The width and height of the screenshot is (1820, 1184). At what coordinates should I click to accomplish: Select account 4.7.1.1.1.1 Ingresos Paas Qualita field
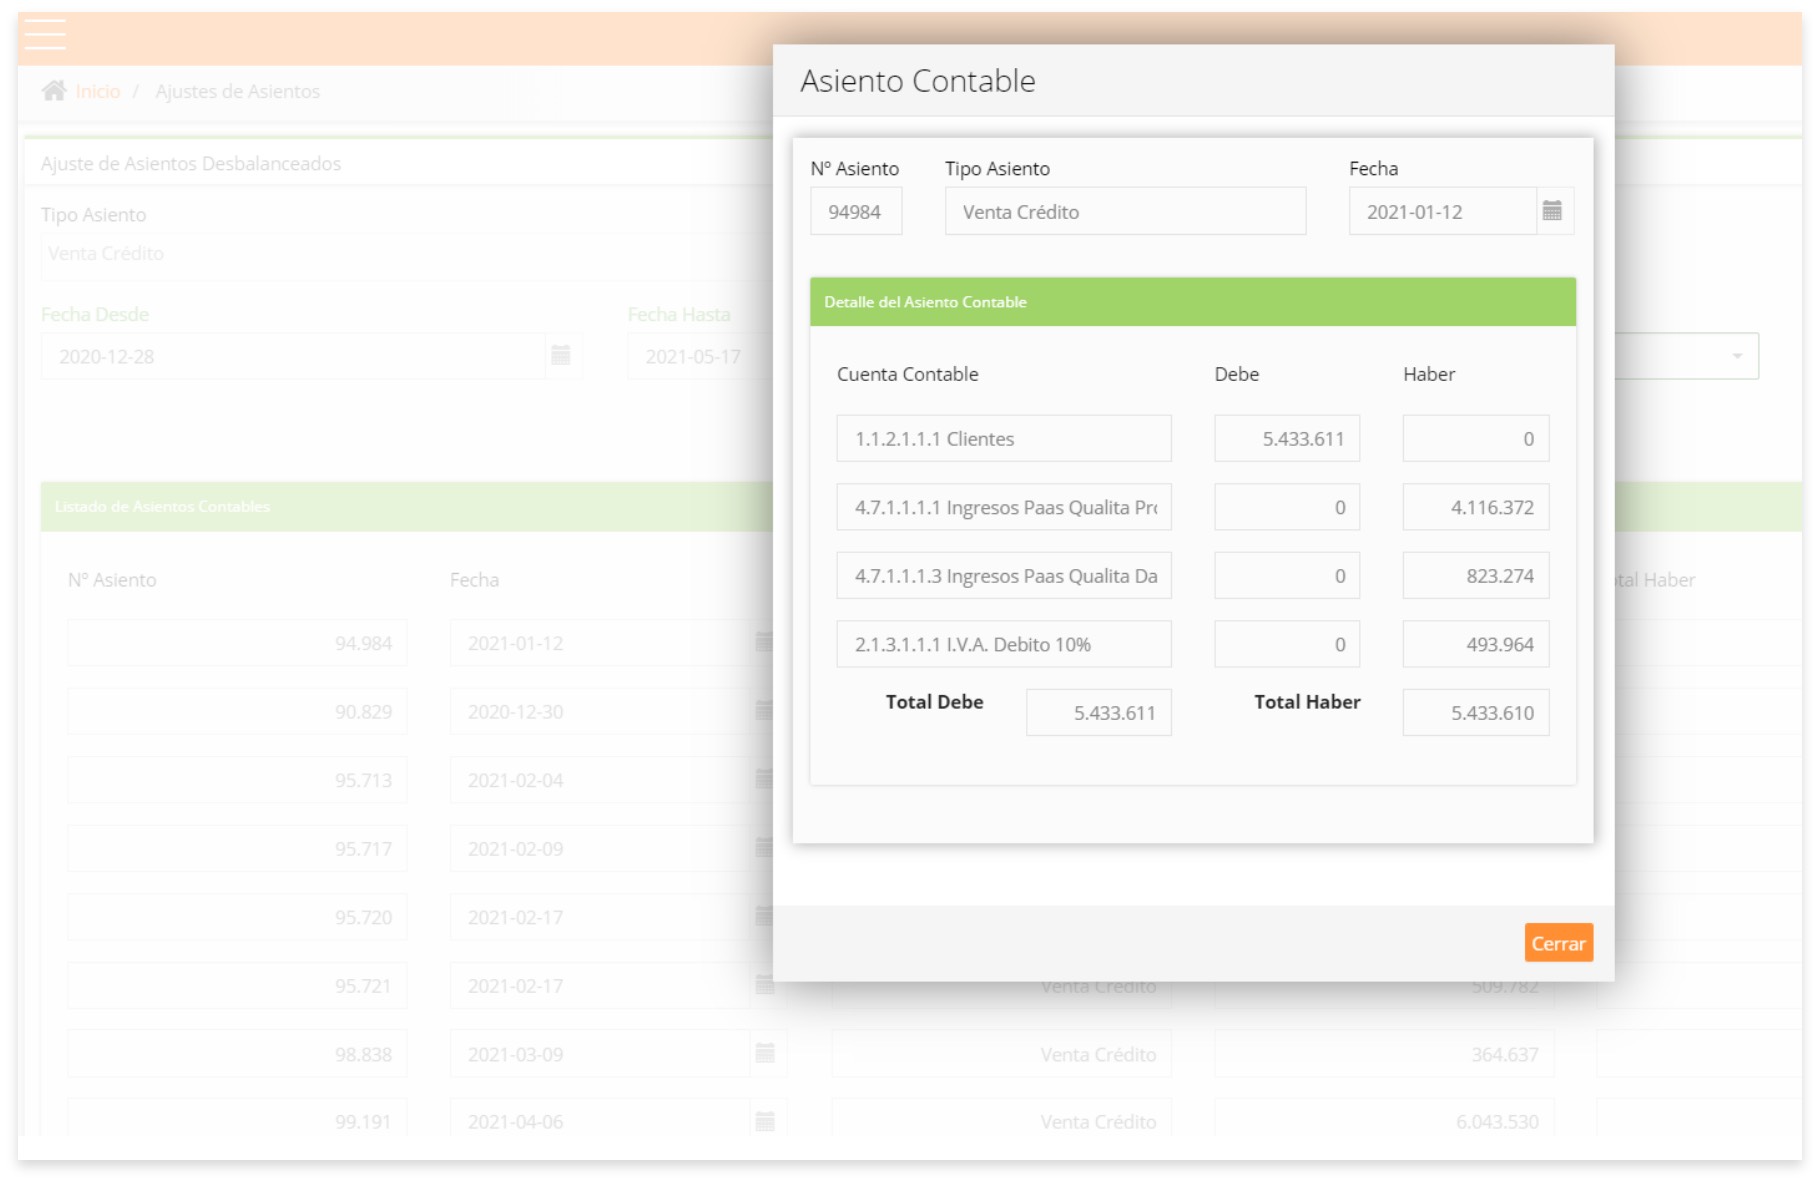1004,507
